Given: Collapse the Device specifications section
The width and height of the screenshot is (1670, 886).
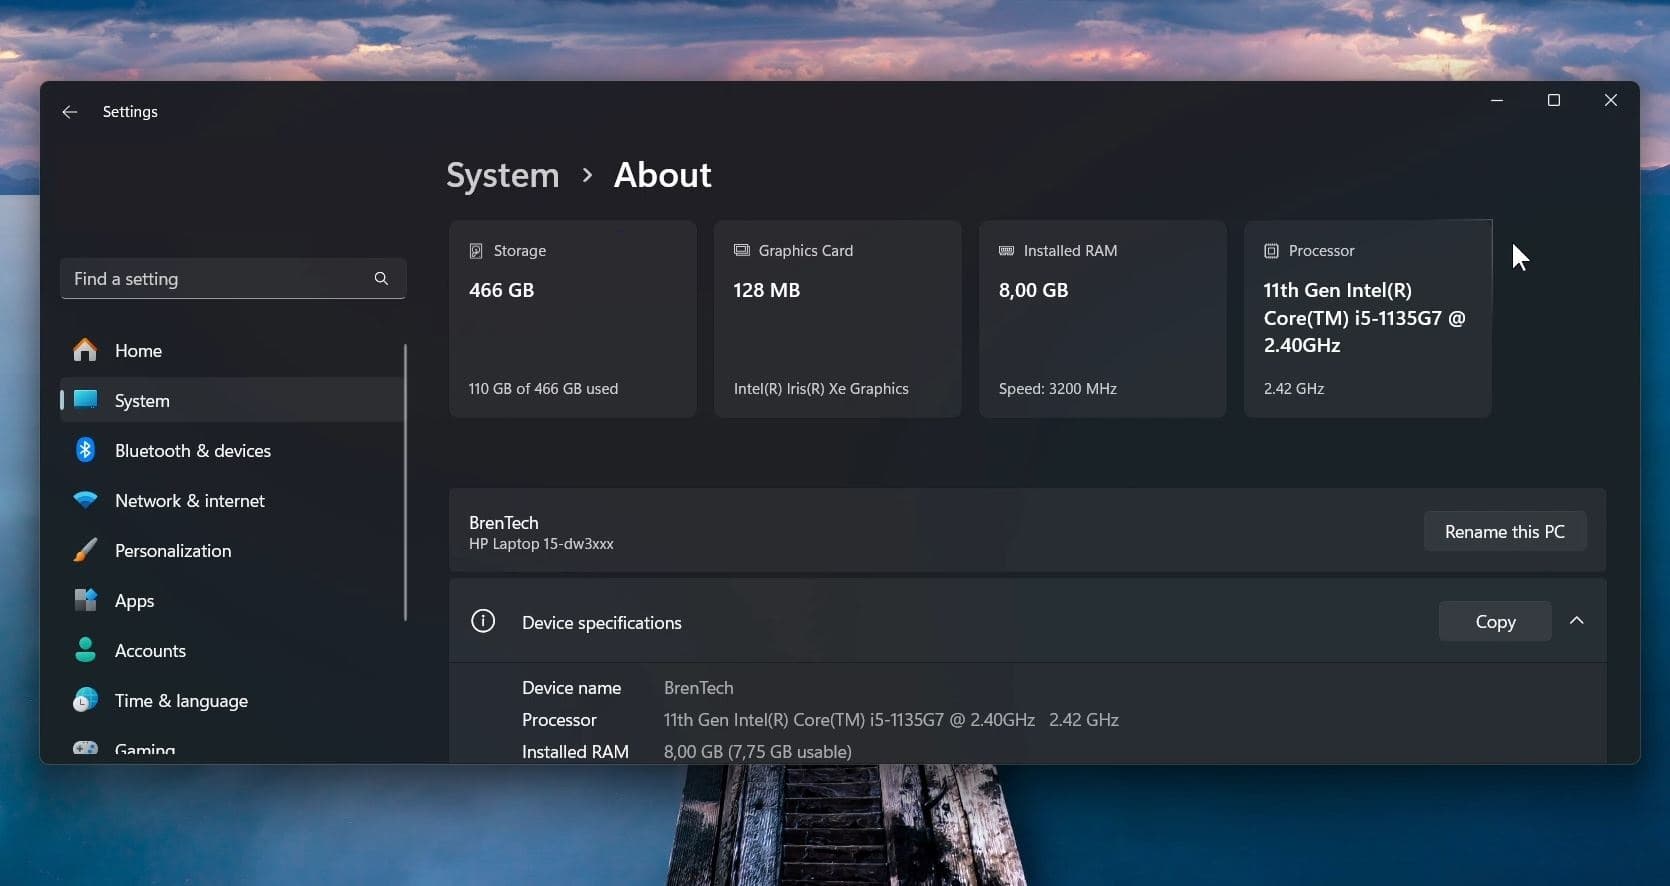Looking at the screenshot, I should click(1577, 621).
